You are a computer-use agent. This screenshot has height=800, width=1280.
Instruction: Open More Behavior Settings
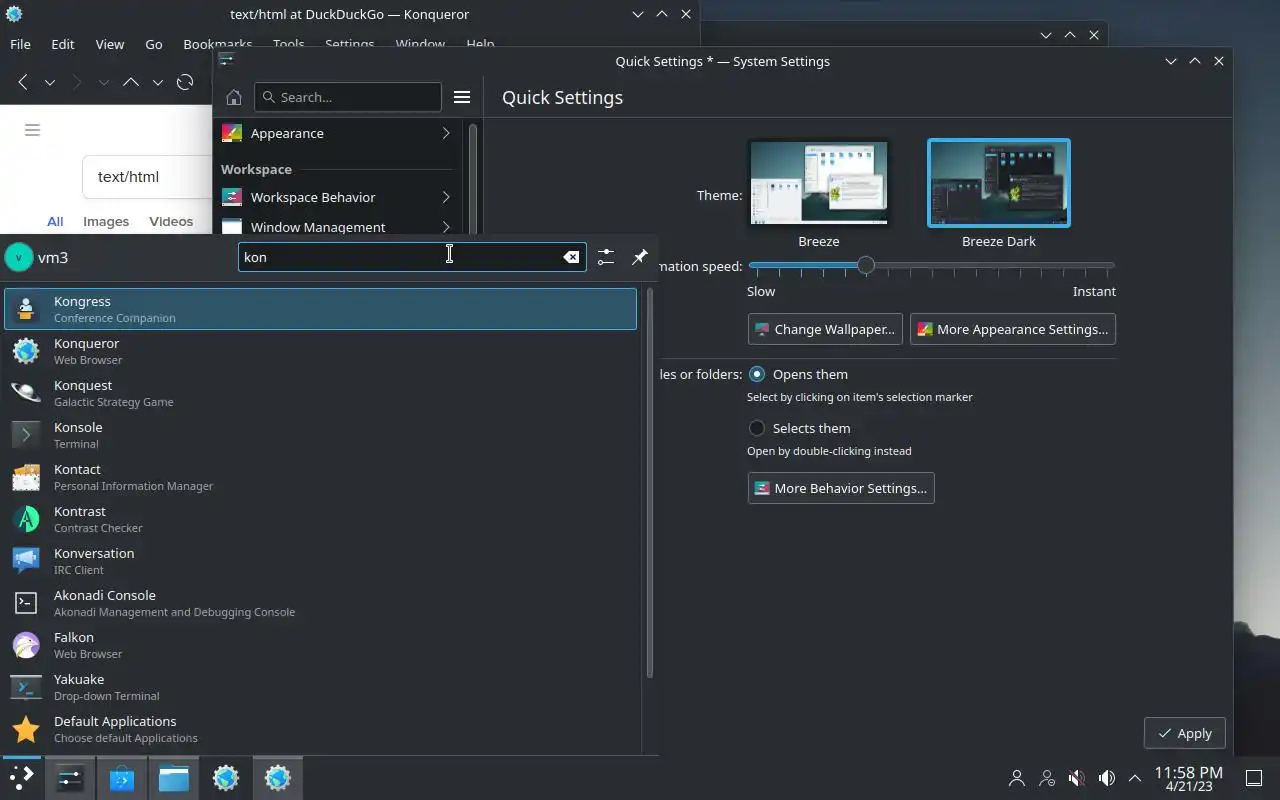pyautogui.click(x=841, y=488)
